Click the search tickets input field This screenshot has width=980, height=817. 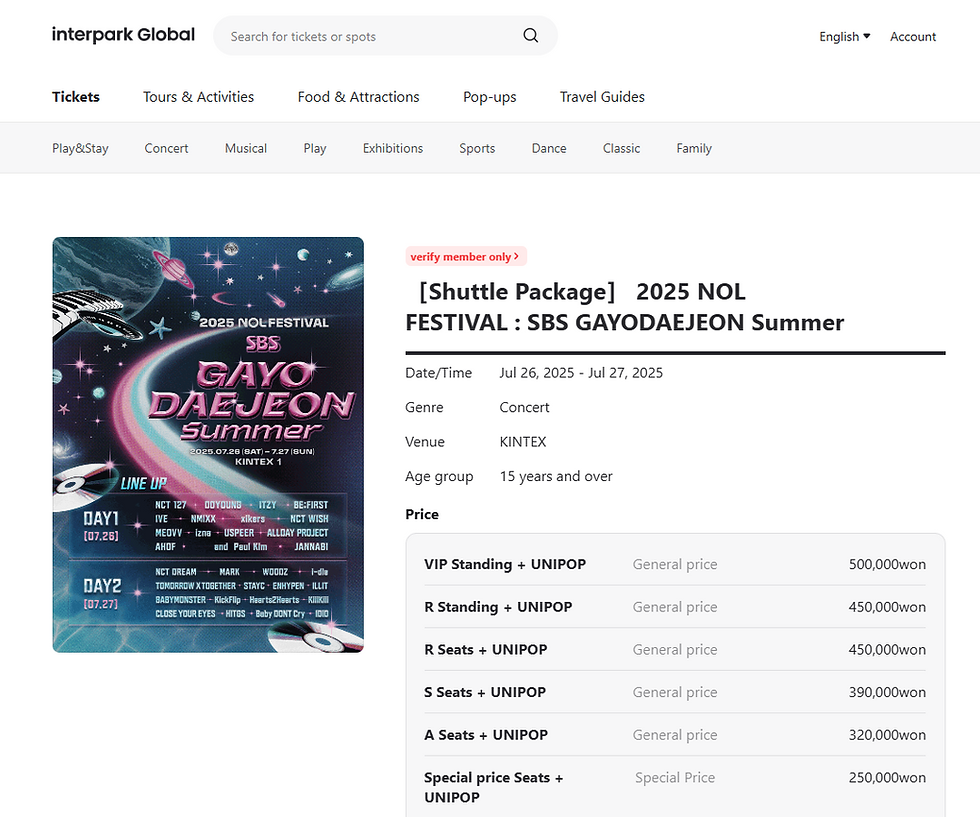(x=385, y=36)
